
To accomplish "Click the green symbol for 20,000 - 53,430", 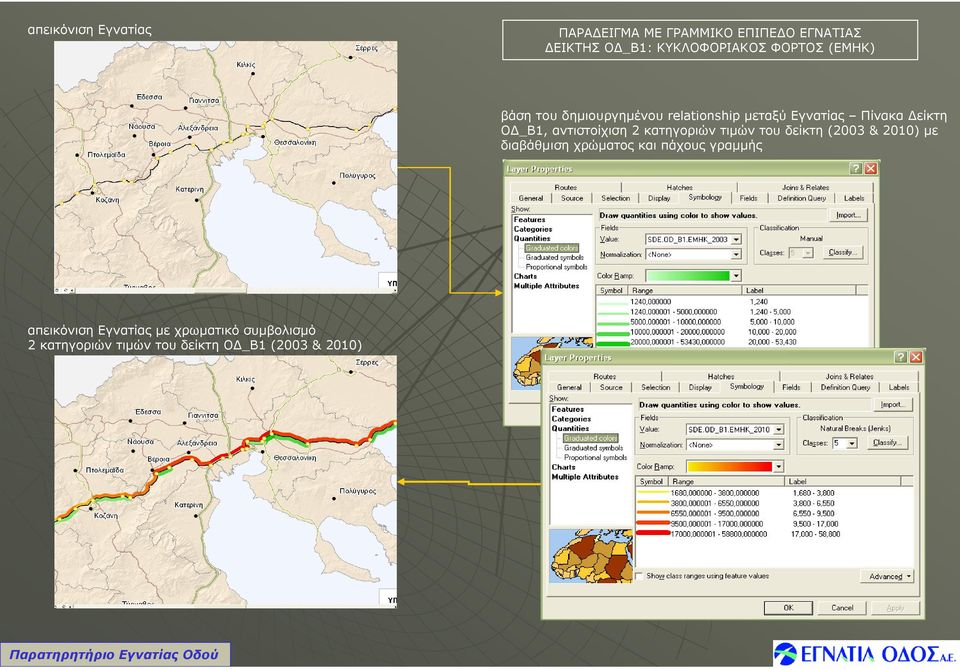I will pyautogui.click(x=612, y=343).
